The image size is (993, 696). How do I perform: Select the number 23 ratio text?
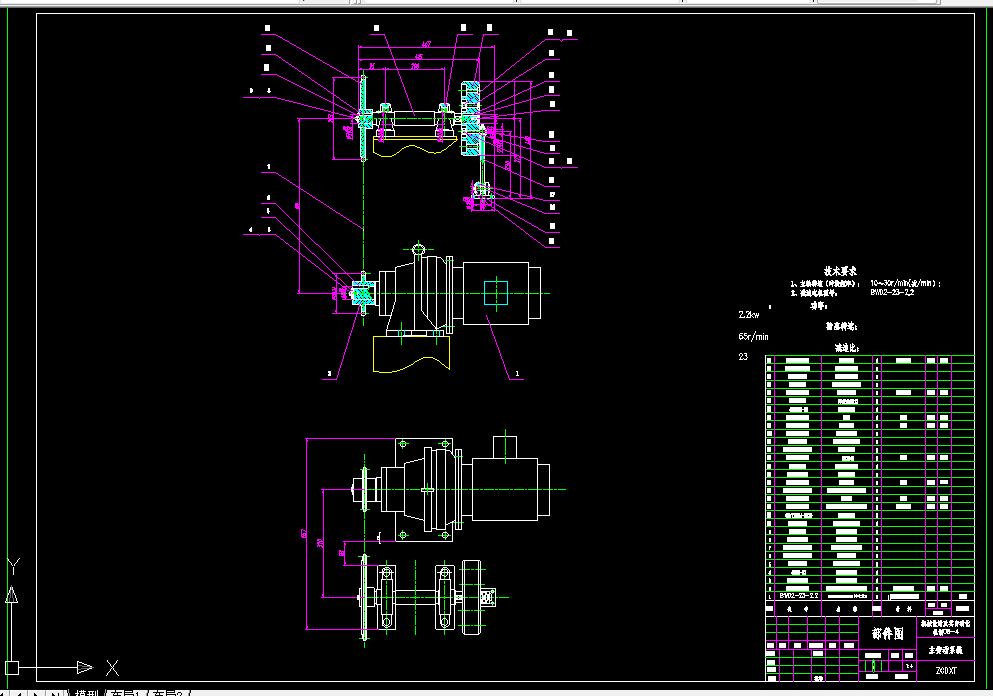point(743,357)
